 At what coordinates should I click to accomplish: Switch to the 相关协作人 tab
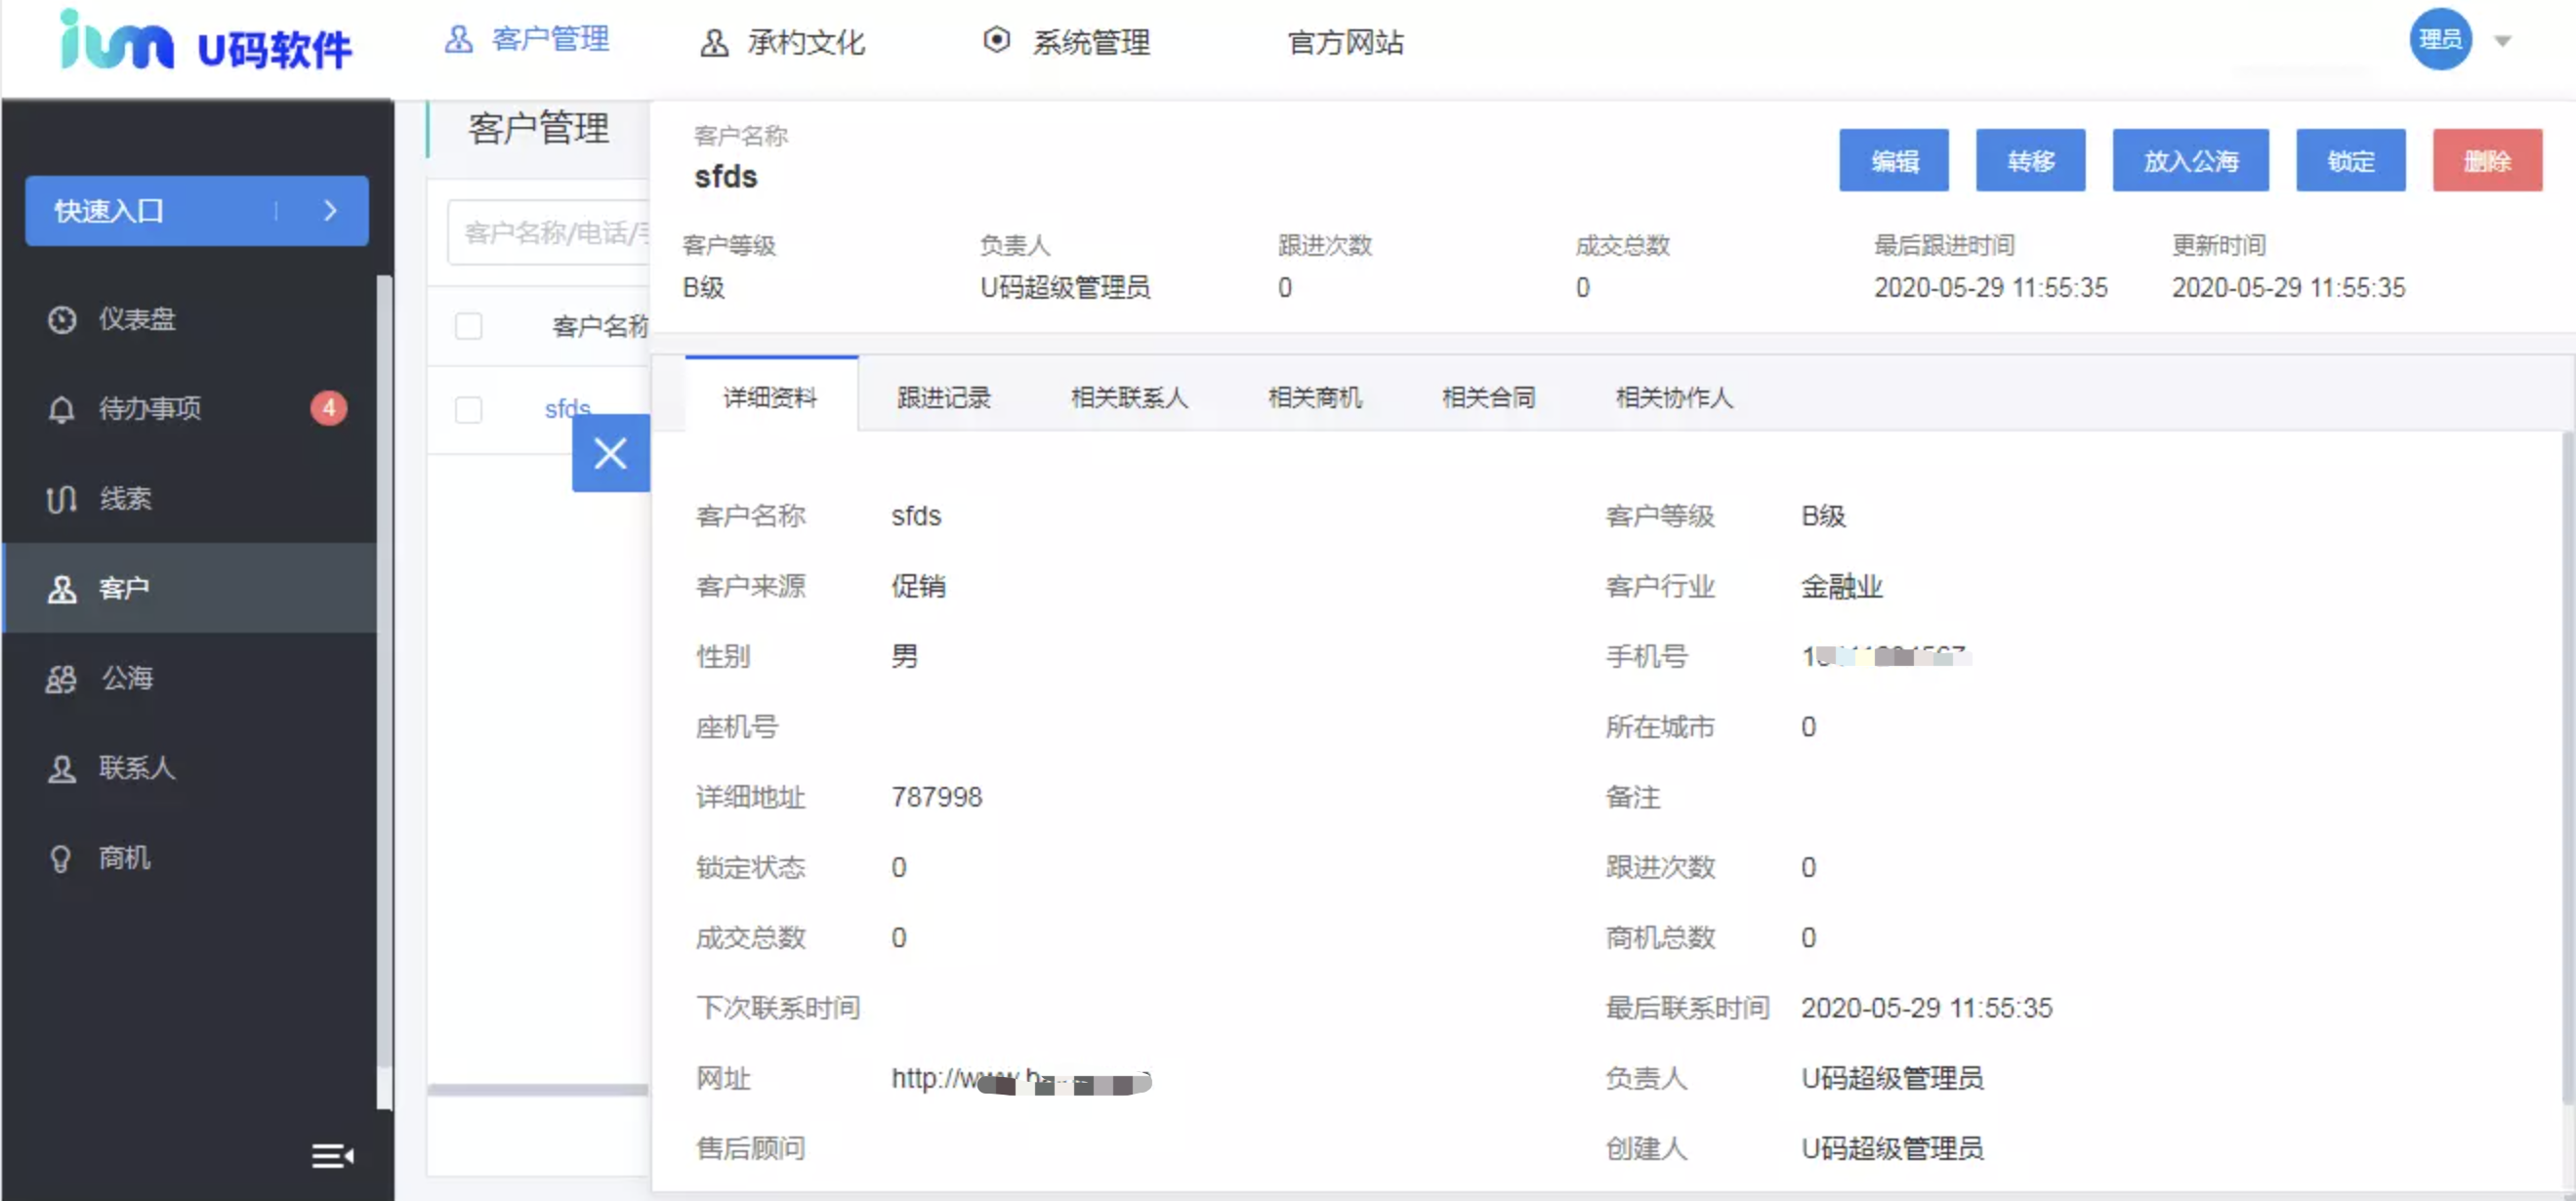coord(1673,397)
